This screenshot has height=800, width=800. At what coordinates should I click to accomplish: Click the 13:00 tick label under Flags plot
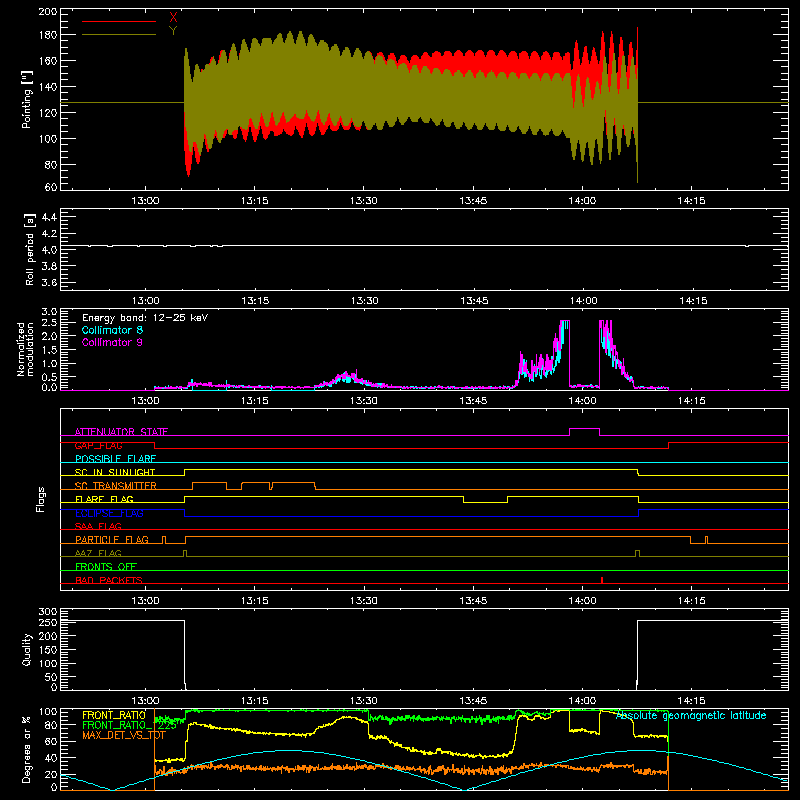145,601
